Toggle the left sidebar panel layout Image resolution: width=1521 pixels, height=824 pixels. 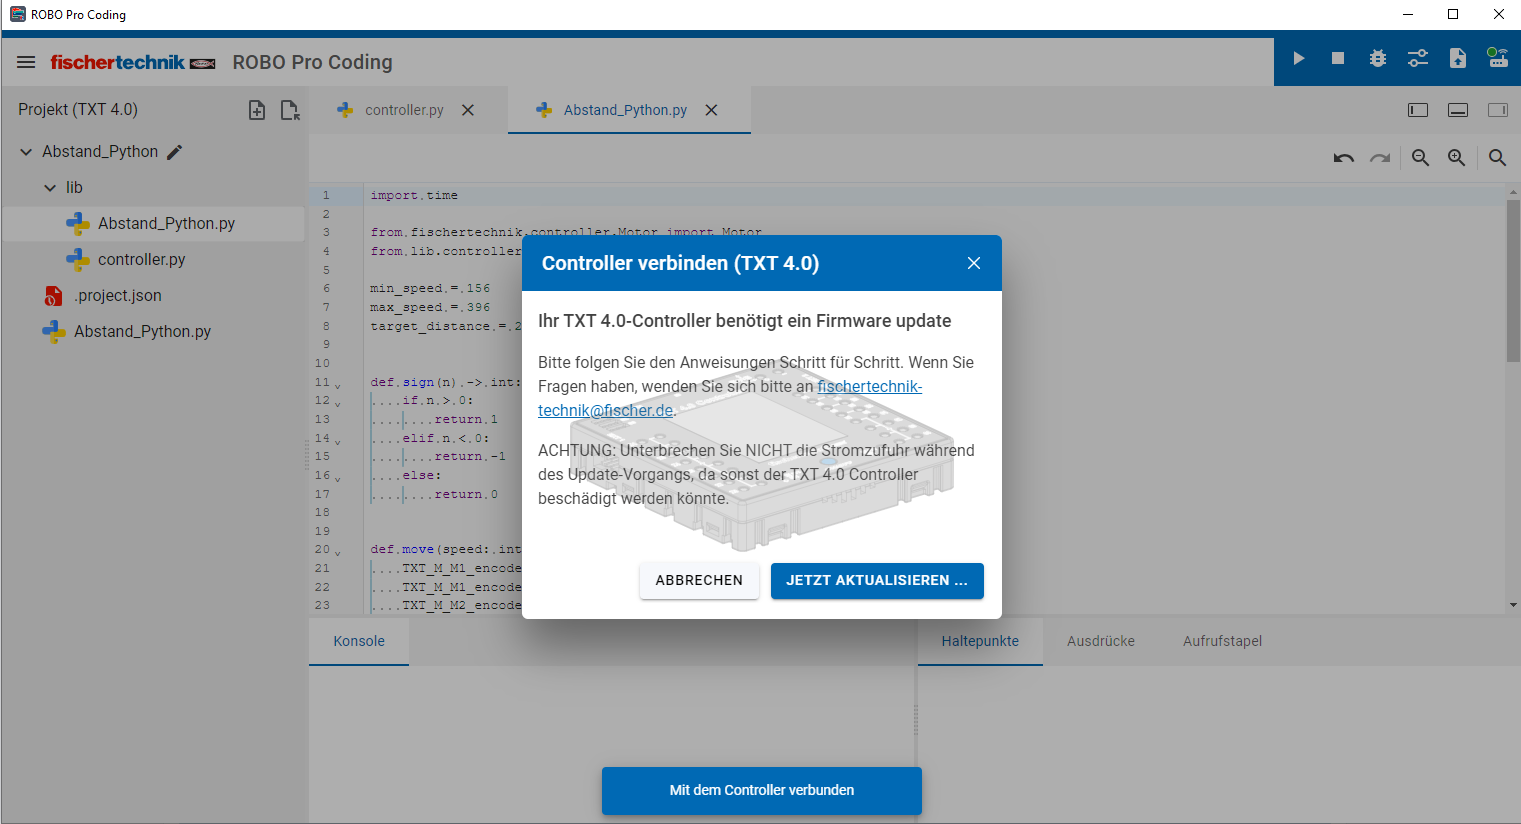click(x=1418, y=110)
